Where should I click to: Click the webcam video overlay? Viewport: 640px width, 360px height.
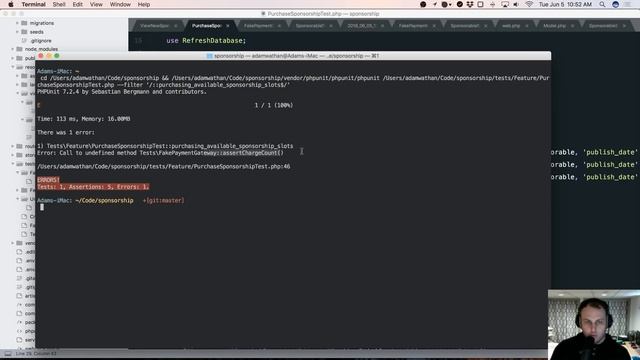coord(594,325)
